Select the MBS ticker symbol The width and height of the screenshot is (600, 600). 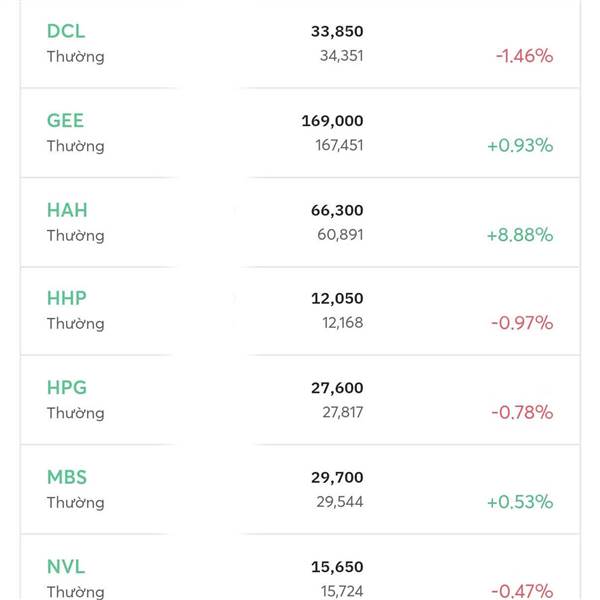coord(67,477)
